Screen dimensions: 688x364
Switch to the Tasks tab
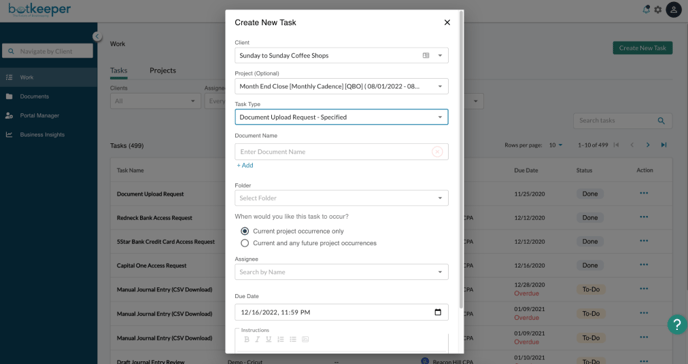coord(118,71)
